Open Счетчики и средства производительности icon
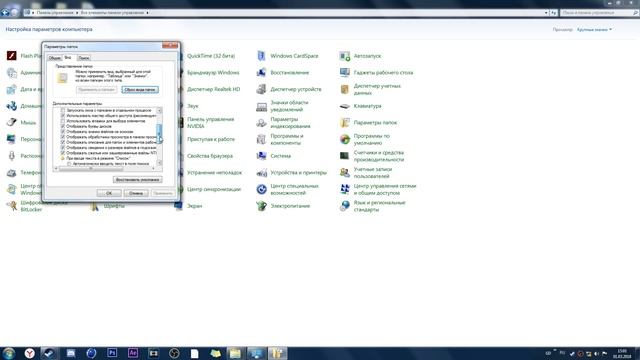This screenshot has width=640, height=360. click(345, 156)
